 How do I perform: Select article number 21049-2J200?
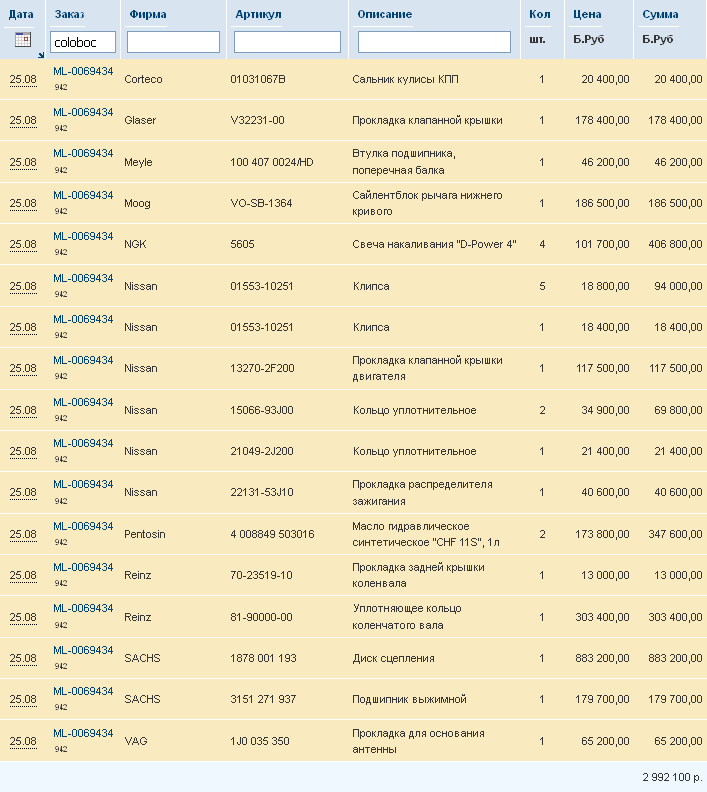pyautogui.click(x=262, y=451)
